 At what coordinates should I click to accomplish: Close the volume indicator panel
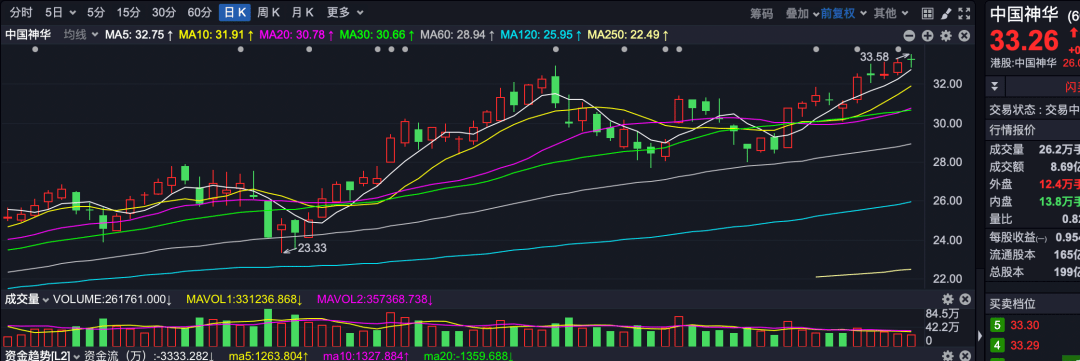pyautogui.click(x=965, y=299)
